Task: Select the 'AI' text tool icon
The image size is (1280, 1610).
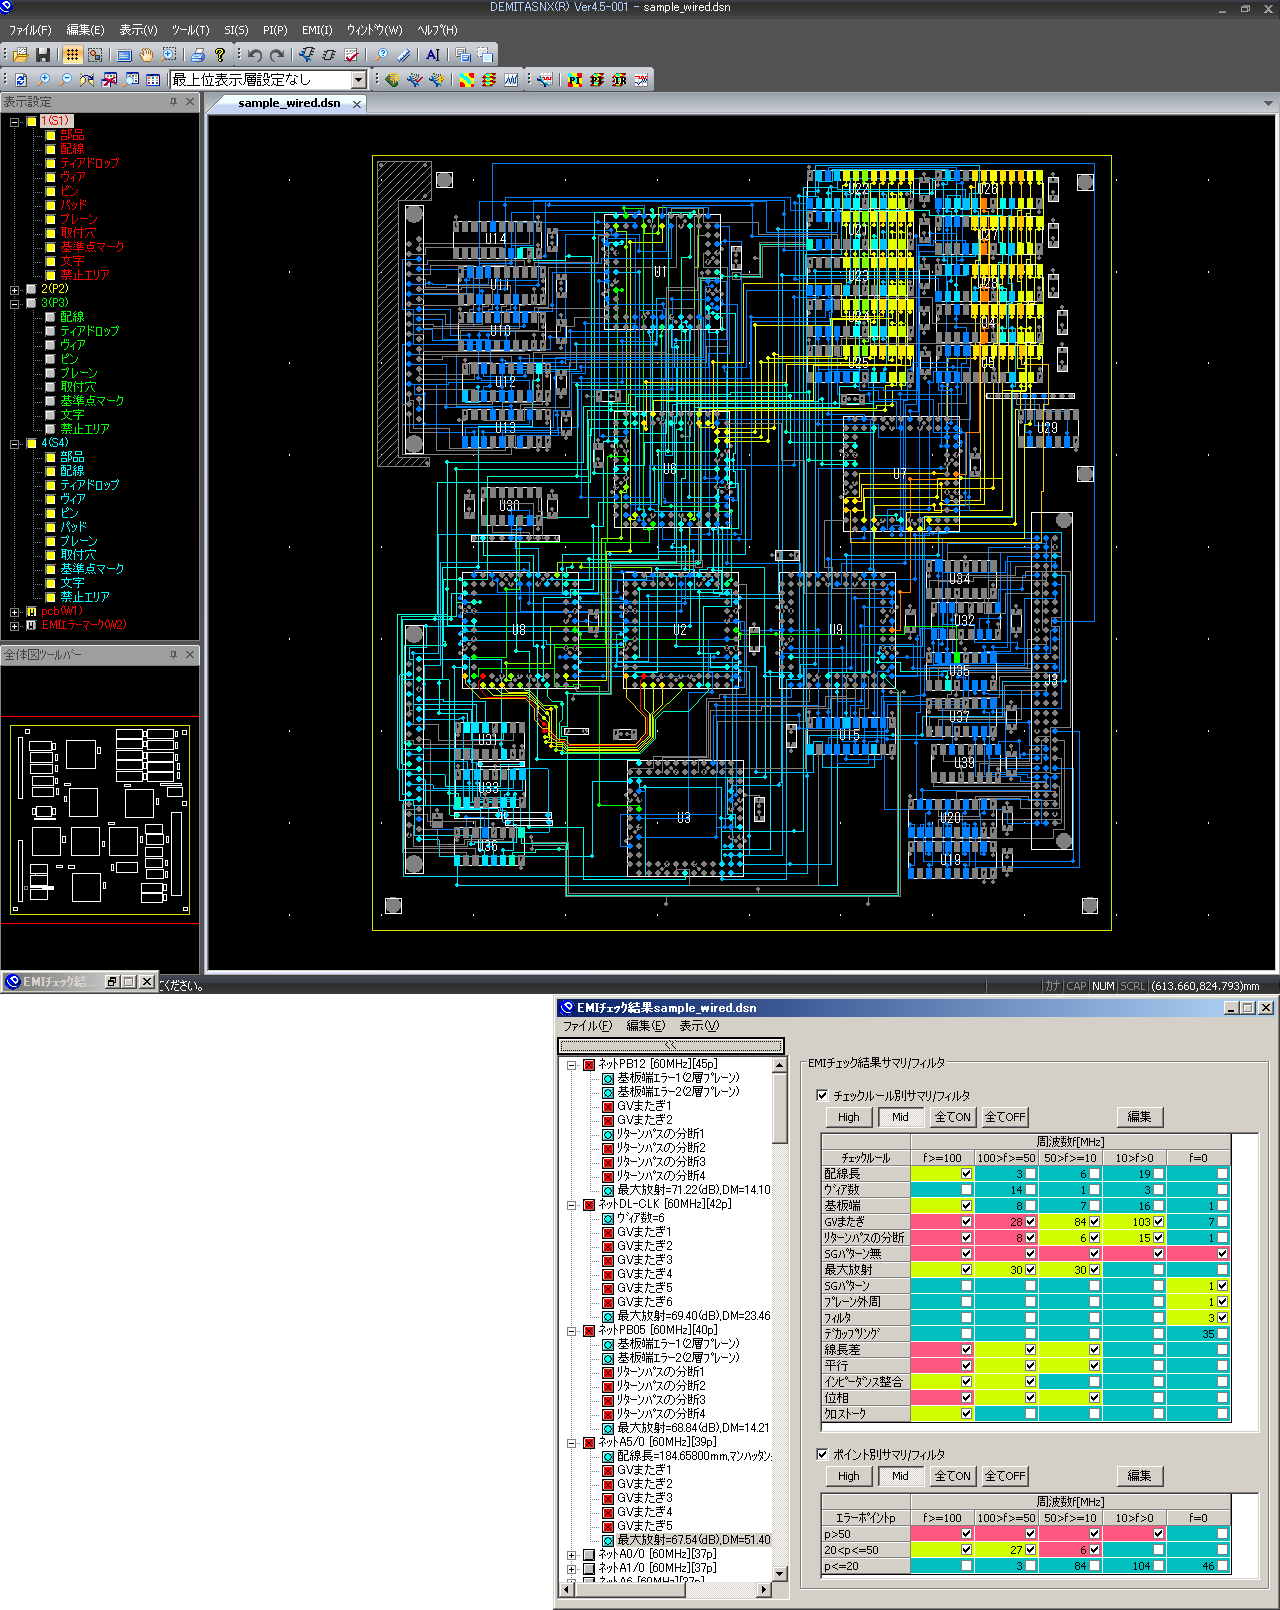Action: [432, 55]
